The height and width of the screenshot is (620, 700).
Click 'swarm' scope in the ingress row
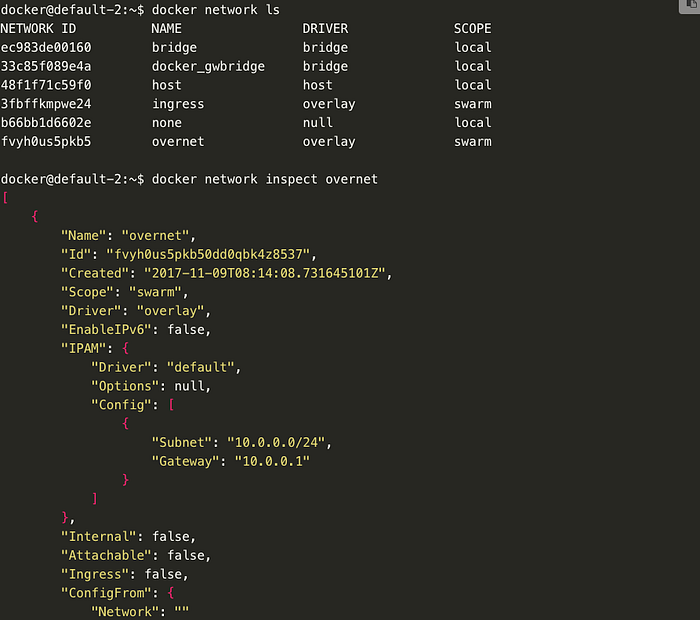tap(473, 104)
